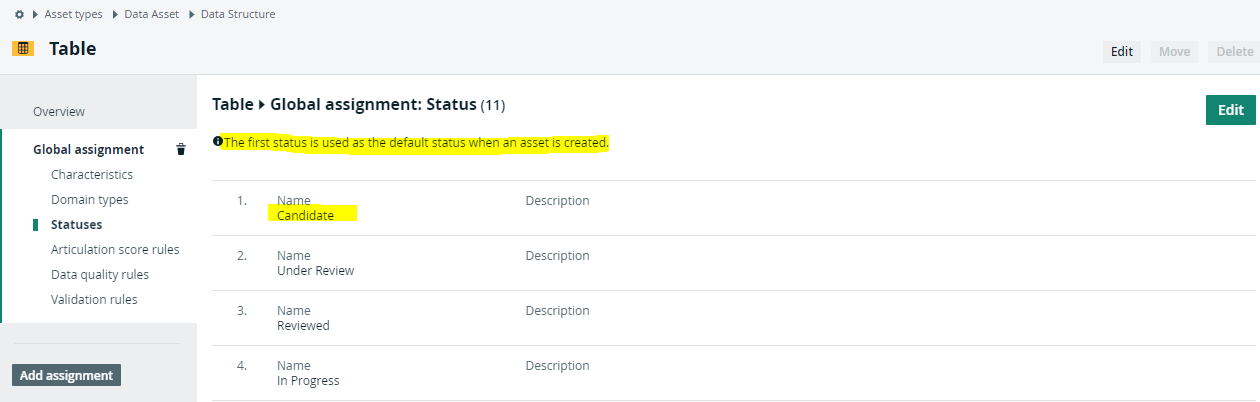1260x402 pixels.
Task: Click the arrow before Data Structure breadcrumb
Action: pos(193,15)
